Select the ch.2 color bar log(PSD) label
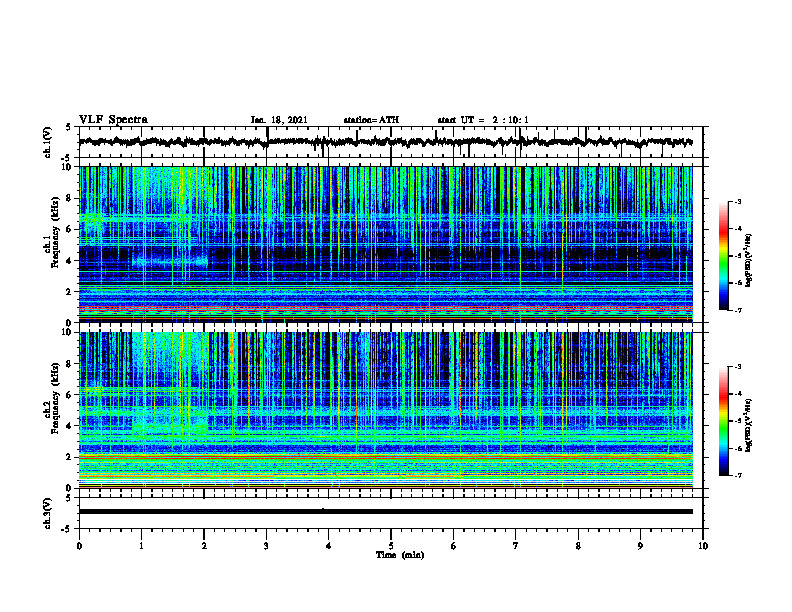The image size is (792, 612). coord(749,426)
